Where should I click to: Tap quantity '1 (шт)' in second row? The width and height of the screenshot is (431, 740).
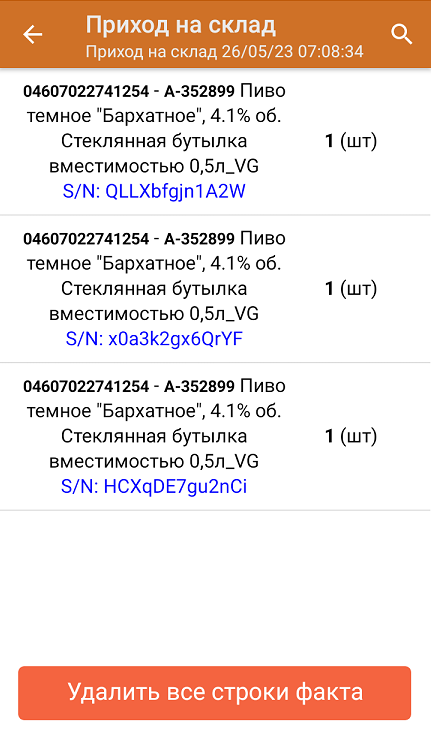pos(351,289)
